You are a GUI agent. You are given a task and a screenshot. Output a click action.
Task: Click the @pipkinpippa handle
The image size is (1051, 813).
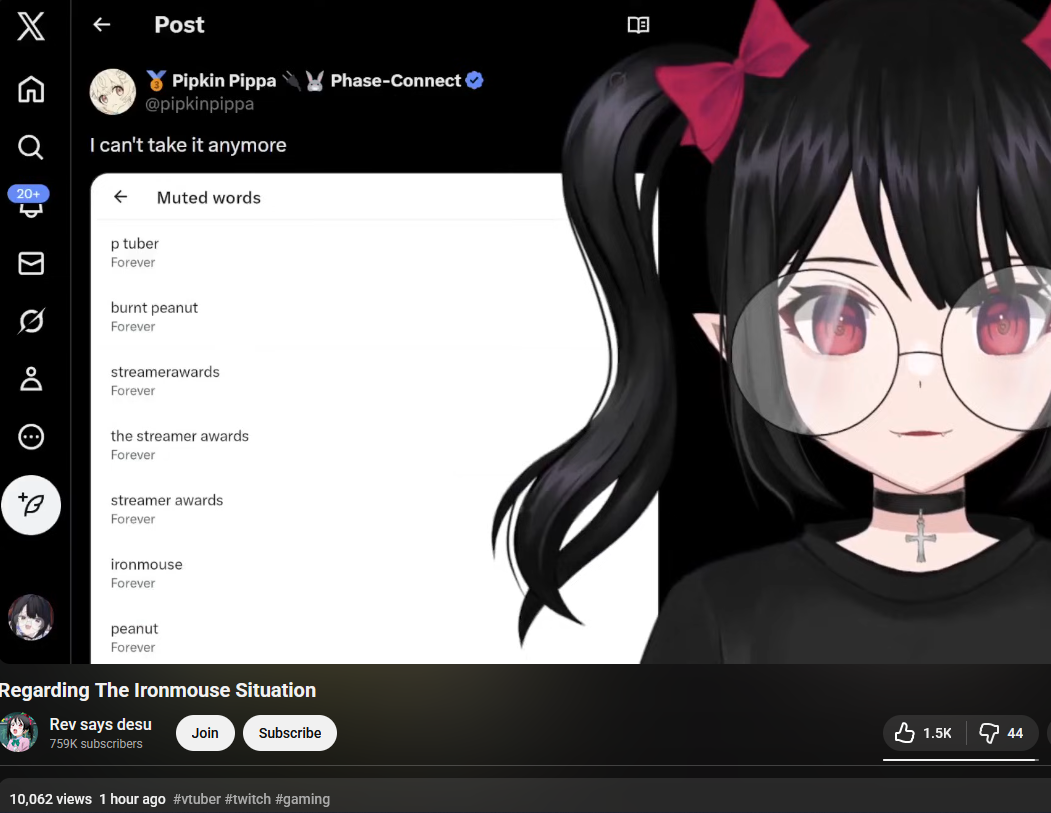click(x=199, y=104)
